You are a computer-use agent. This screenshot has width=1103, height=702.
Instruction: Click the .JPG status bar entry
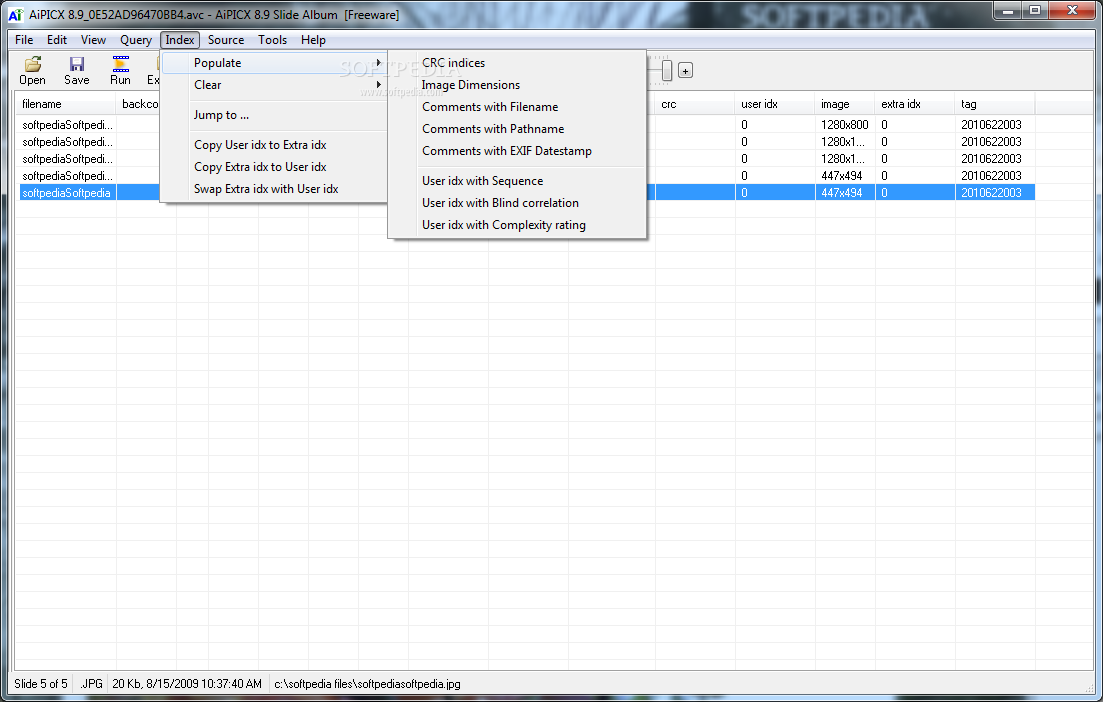point(91,684)
